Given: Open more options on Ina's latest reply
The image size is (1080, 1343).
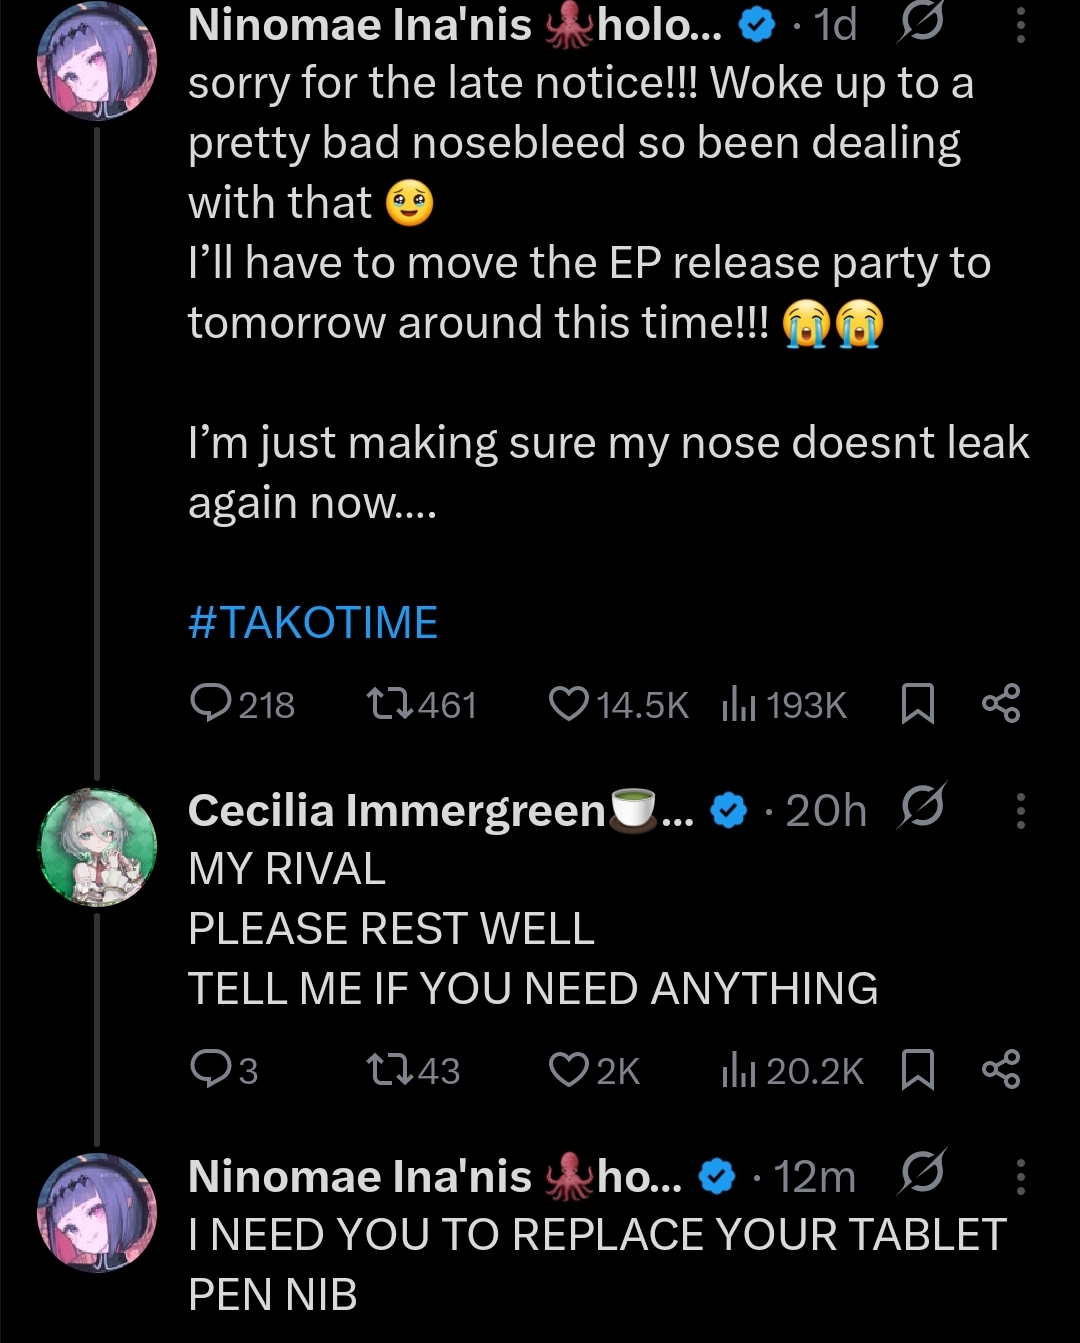Looking at the screenshot, I should click(x=1020, y=1177).
